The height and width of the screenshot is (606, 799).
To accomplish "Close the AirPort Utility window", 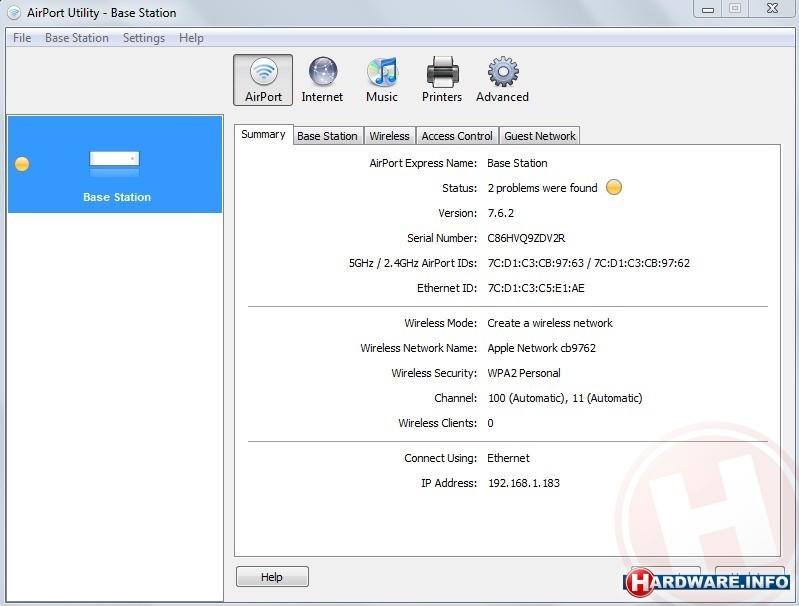I will pos(773,9).
